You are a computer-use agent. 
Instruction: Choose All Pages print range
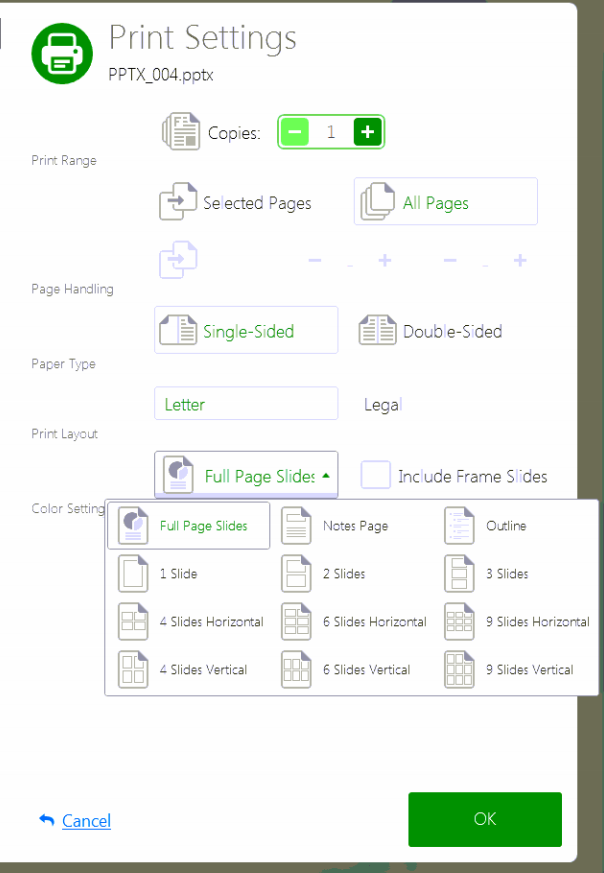(x=446, y=201)
